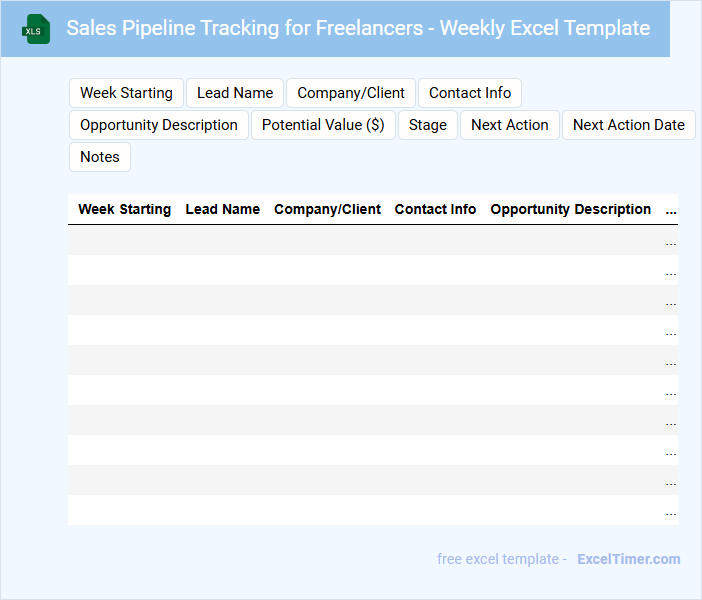Open the ExcelTimer.com link

(x=629, y=559)
